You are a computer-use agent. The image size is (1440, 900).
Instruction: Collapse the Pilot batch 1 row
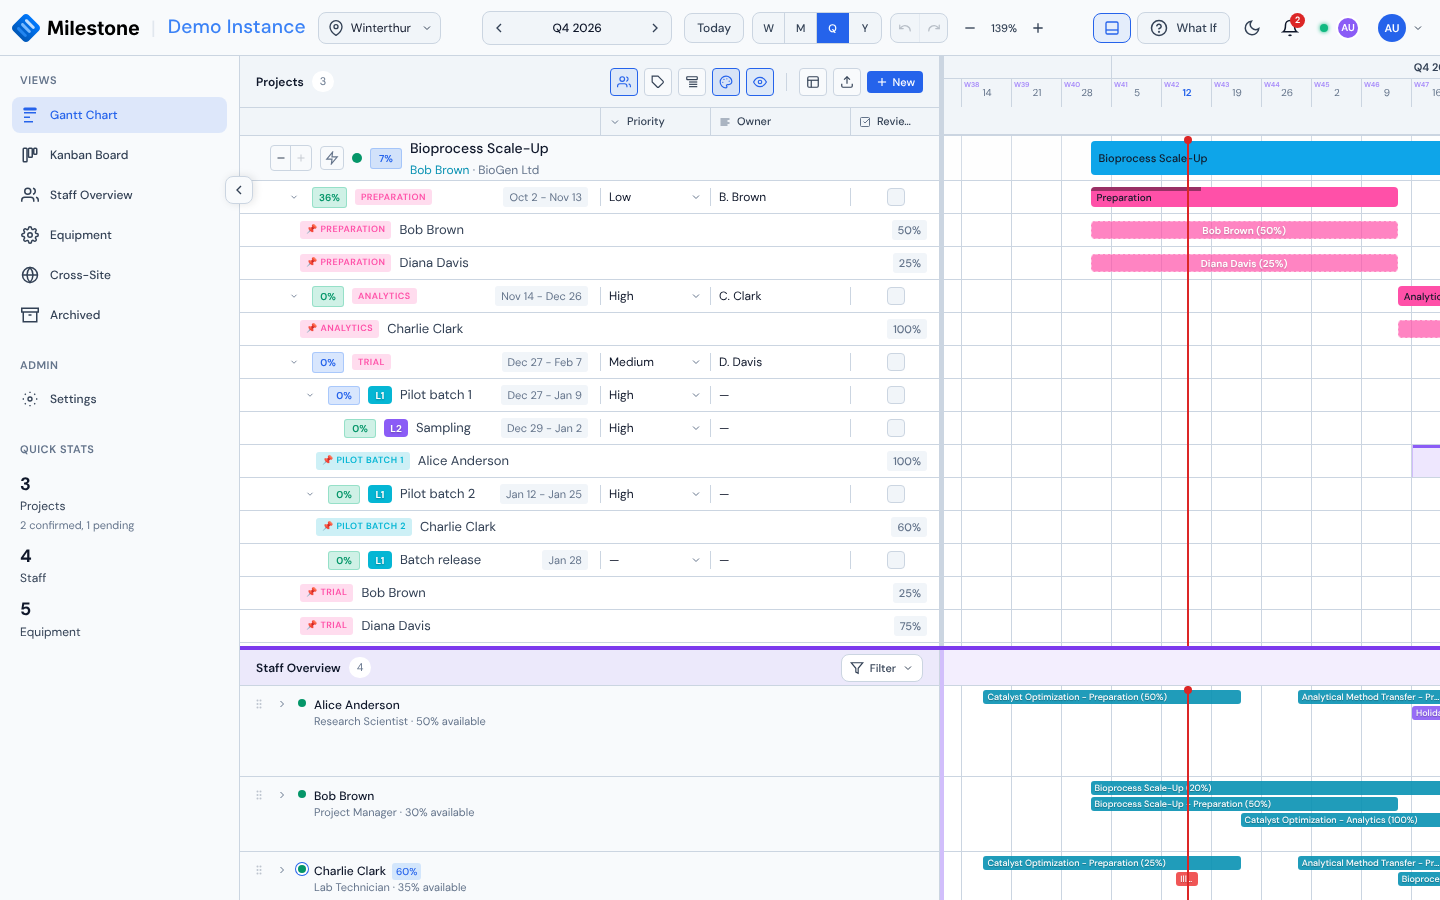pyautogui.click(x=310, y=395)
